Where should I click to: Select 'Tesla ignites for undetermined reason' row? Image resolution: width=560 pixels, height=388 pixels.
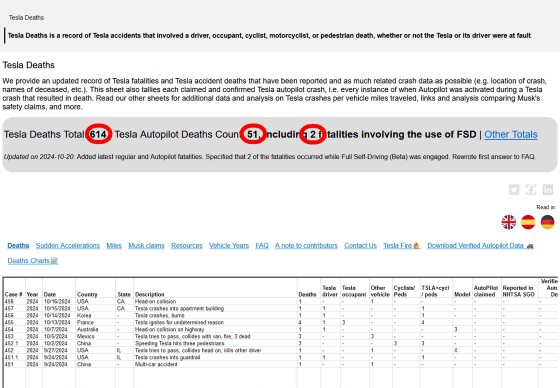(179, 322)
